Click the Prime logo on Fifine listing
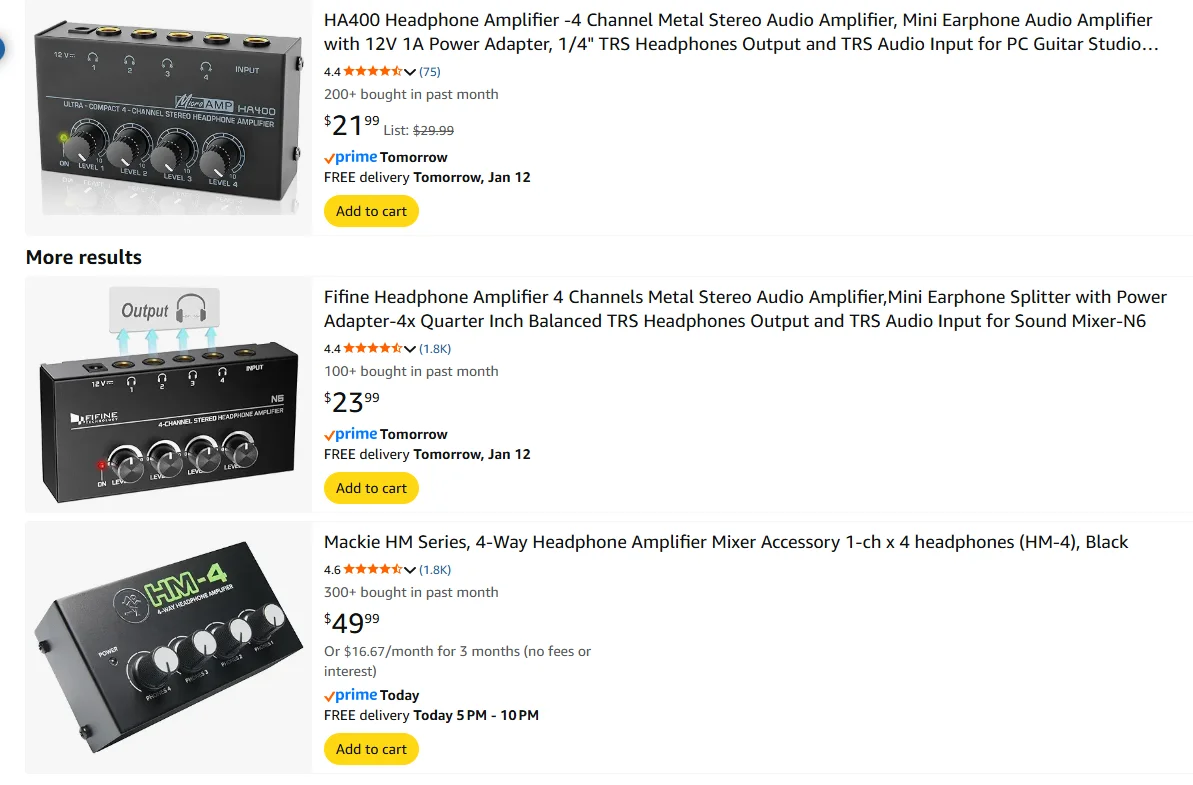1193x785 pixels. click(351, 434)
